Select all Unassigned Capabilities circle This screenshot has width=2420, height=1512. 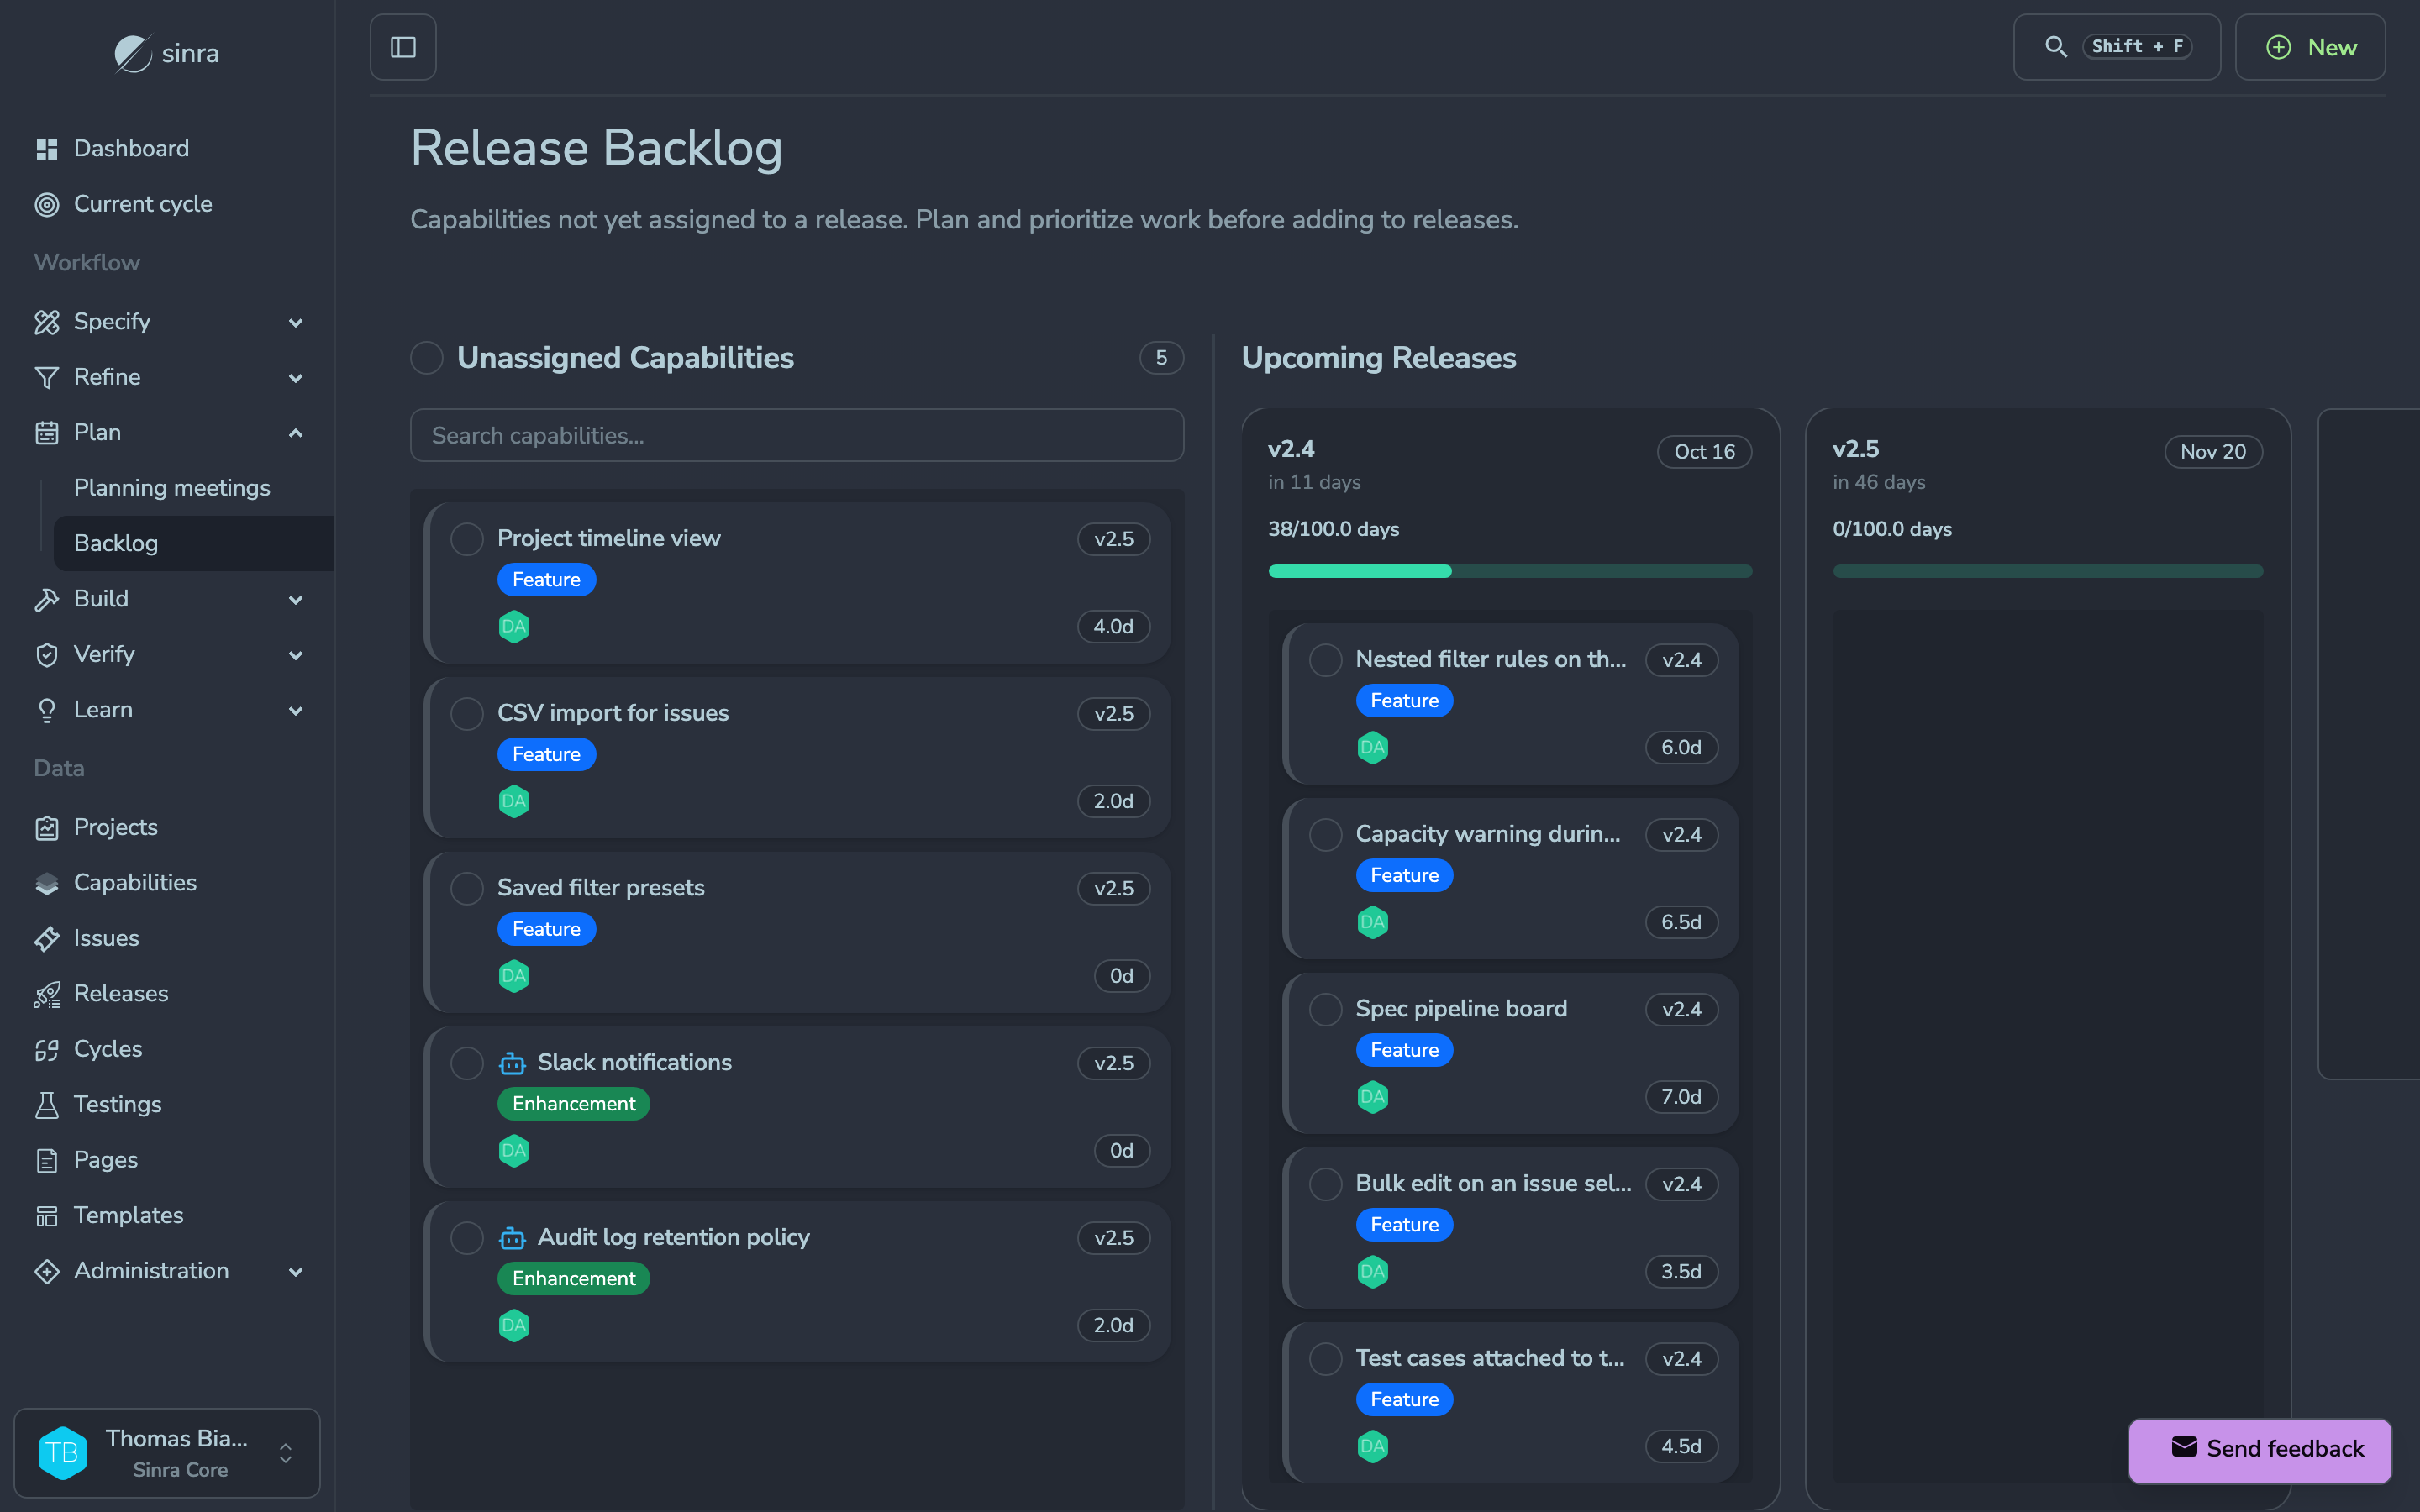point(427,358)
